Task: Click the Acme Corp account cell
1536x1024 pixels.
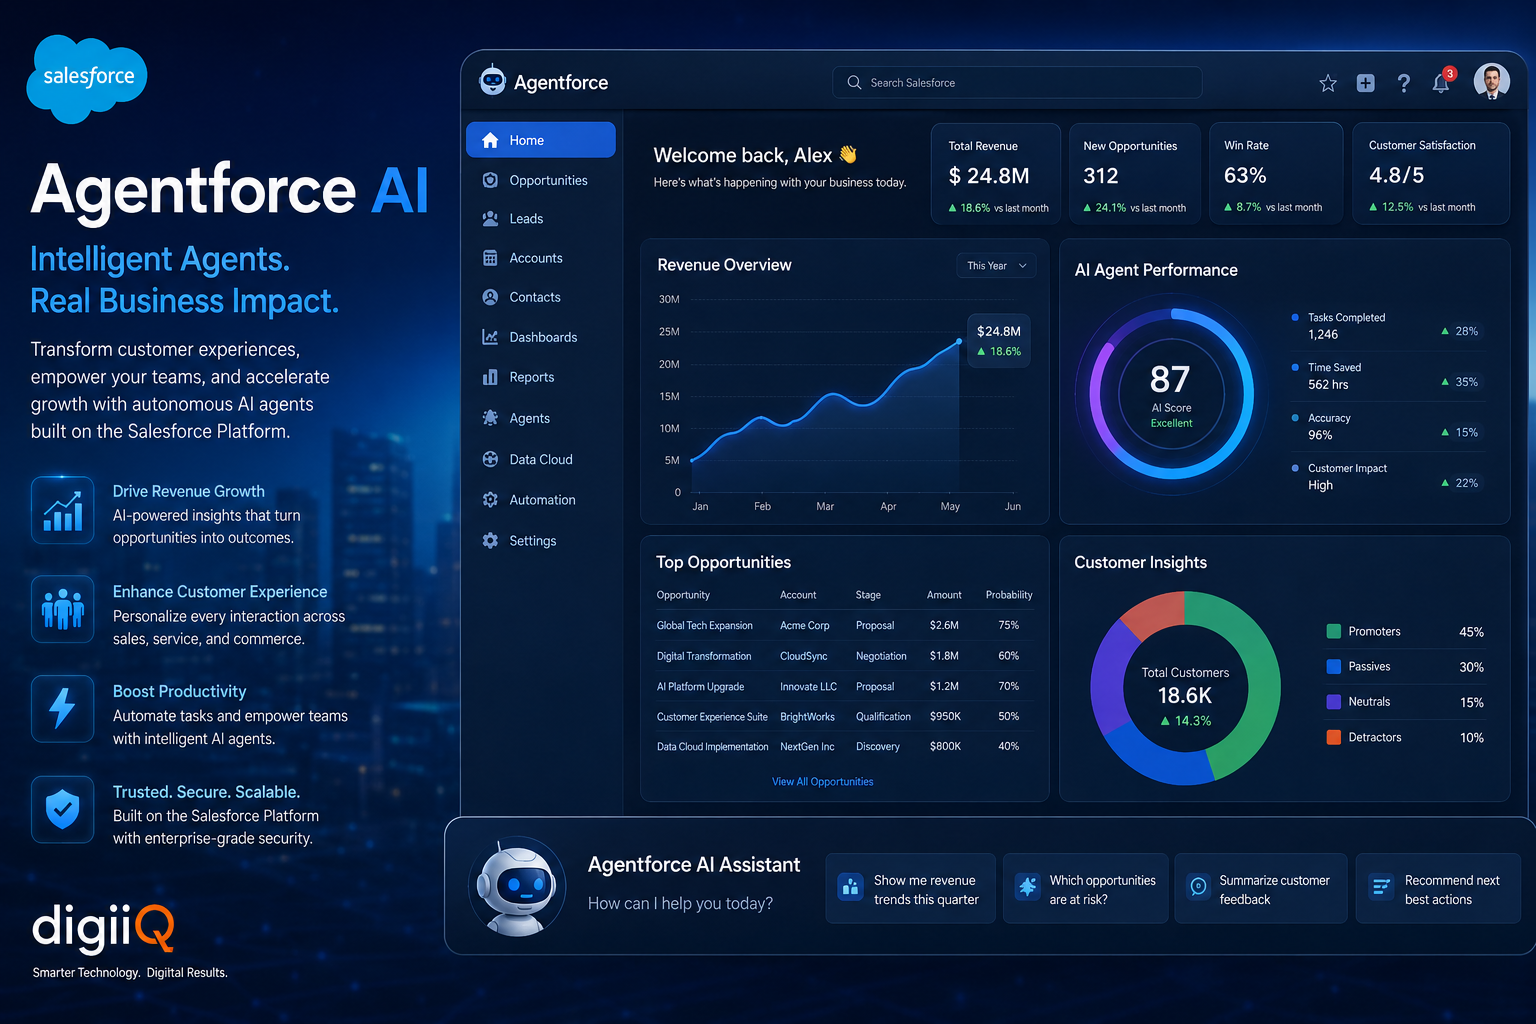Action: (x=805, y=625)
